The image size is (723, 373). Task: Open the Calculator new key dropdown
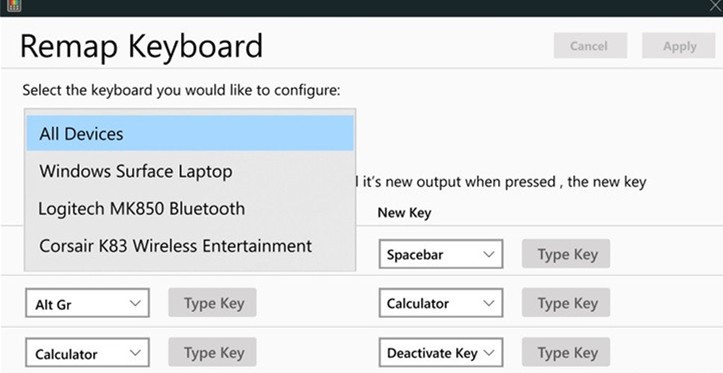tap(441, 303)
